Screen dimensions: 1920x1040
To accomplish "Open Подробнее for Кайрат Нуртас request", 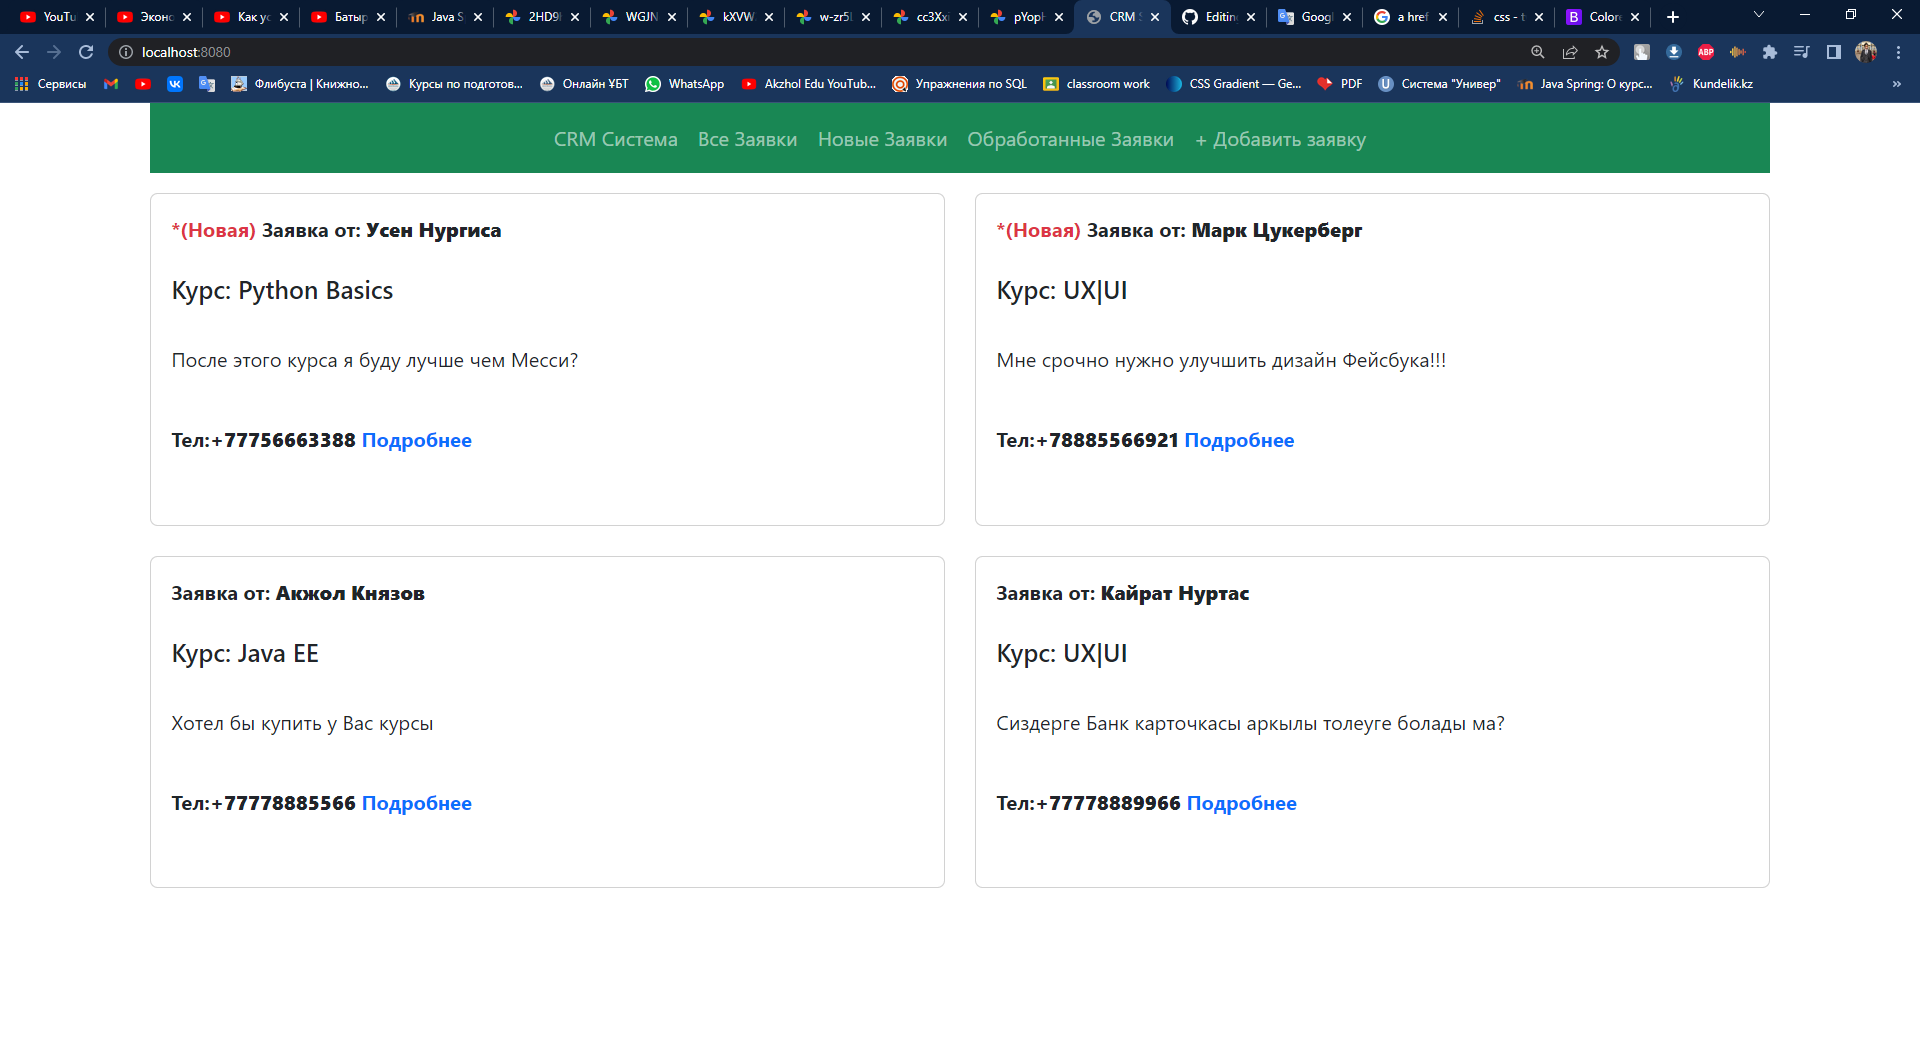I will 1241,804.
